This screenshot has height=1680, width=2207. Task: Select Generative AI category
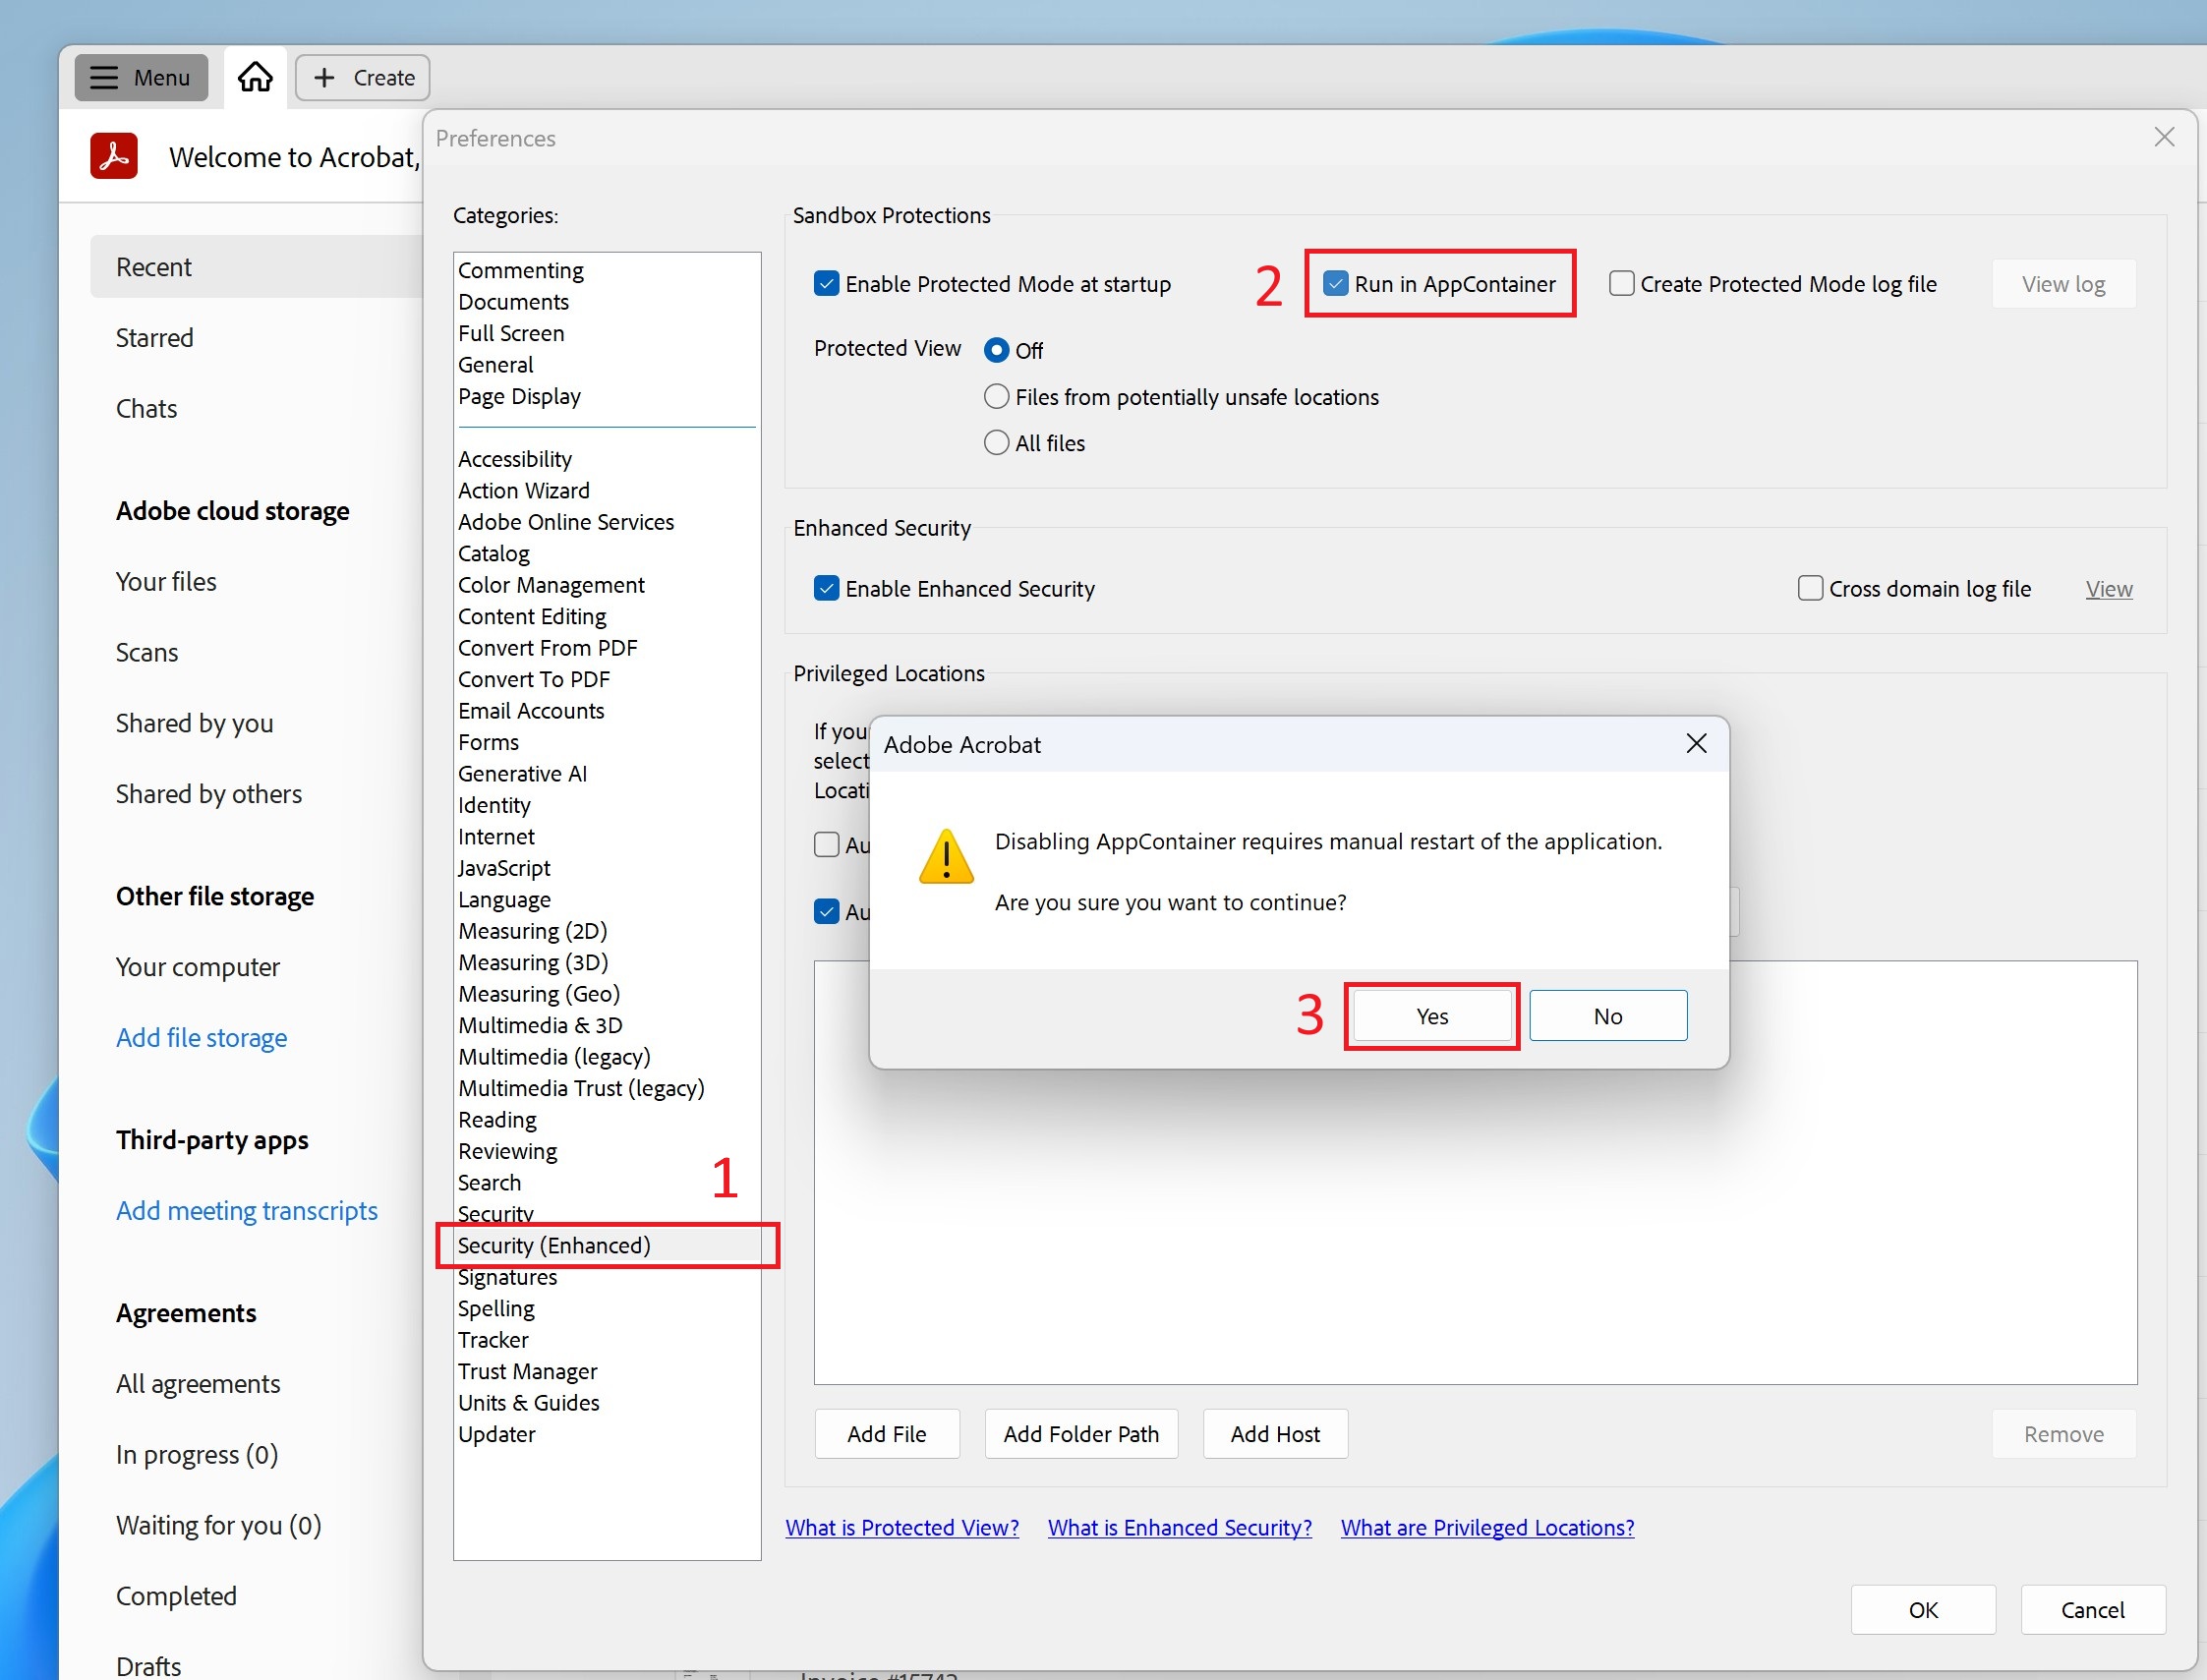[x=606, y=773]
